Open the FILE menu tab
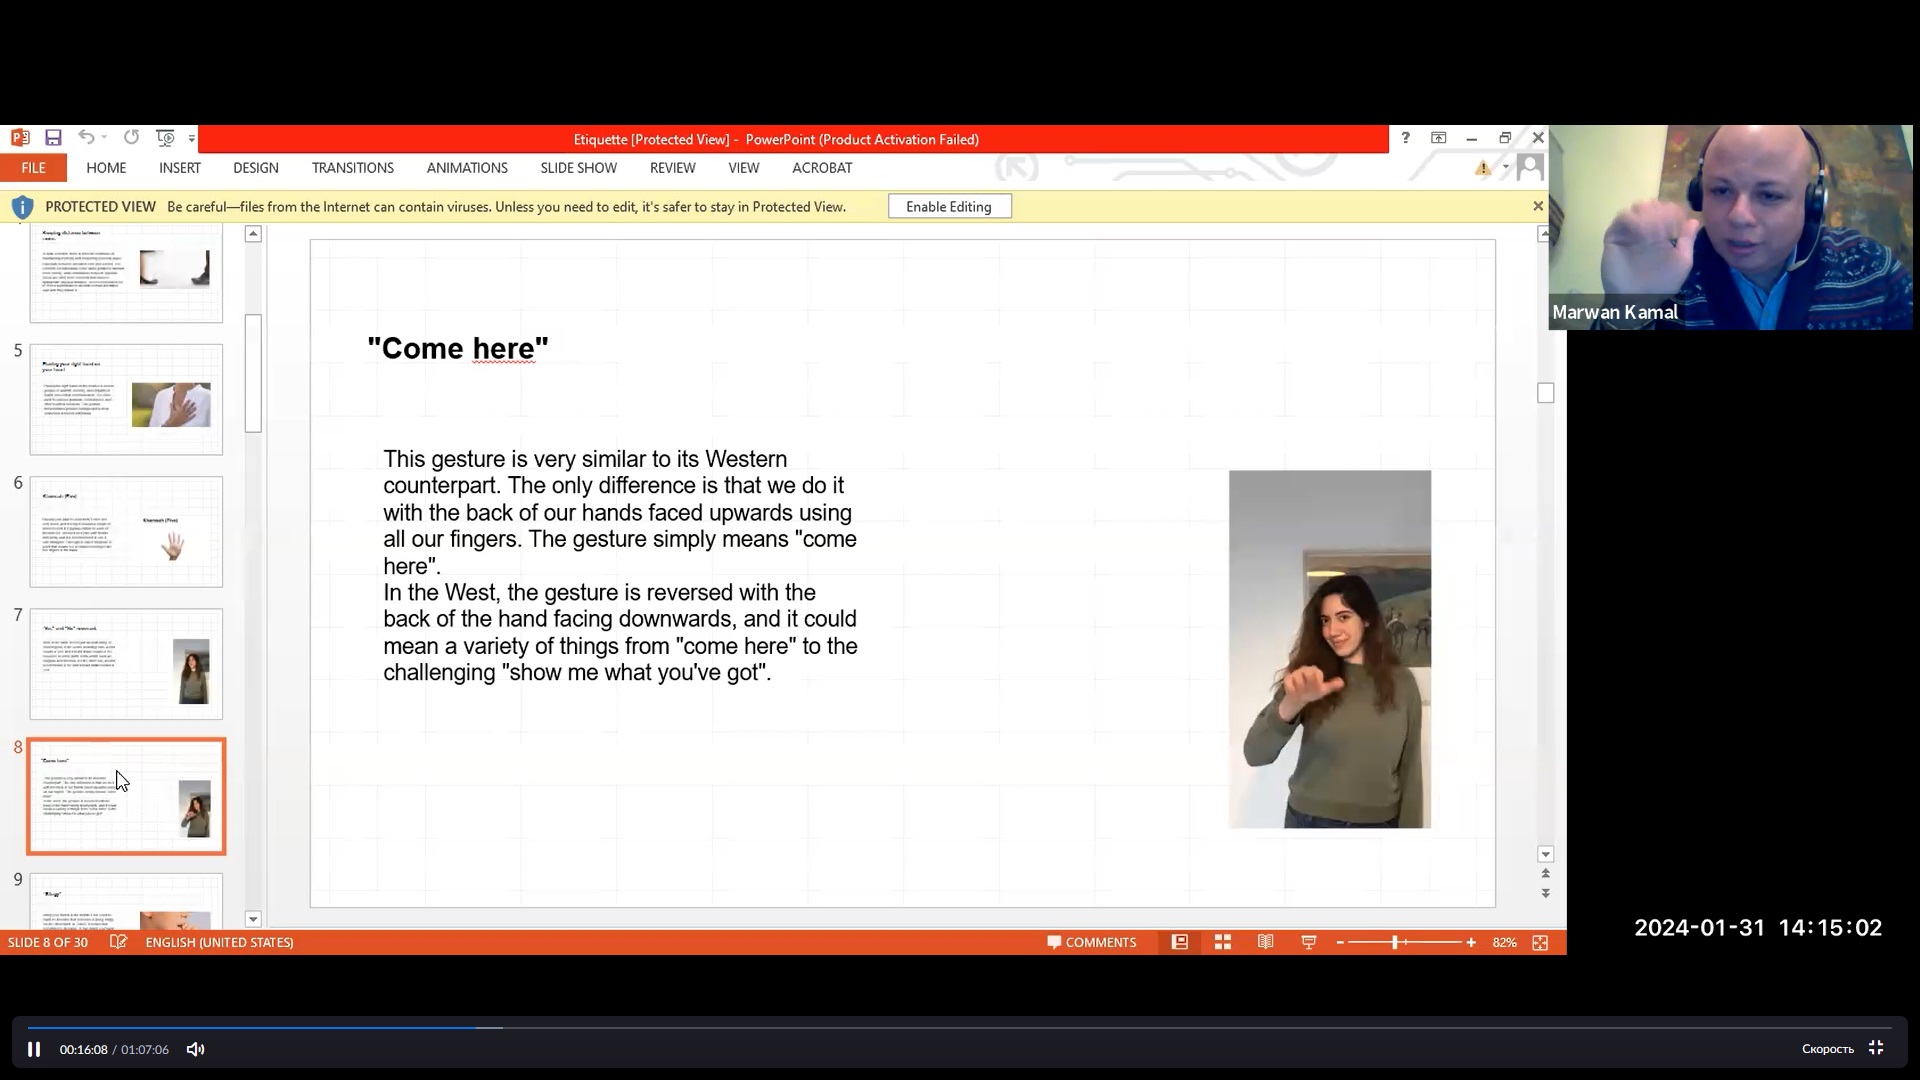Screen dimensions: 1920x1080 point(33,168)
